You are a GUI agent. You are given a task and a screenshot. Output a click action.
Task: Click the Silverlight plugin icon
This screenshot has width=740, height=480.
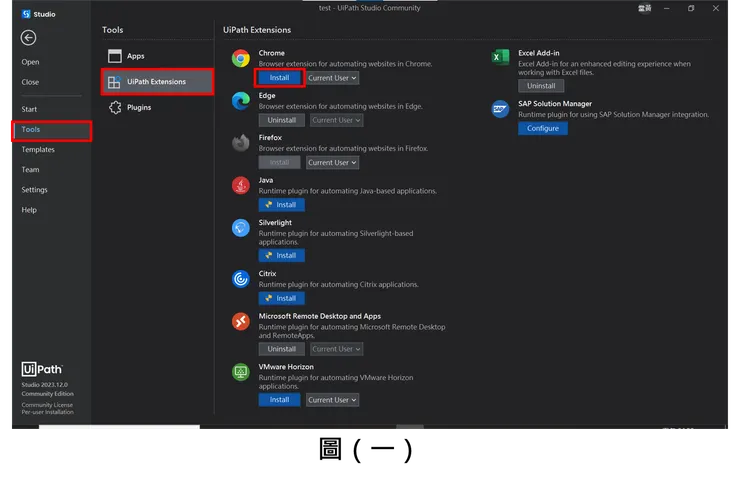tap(241, 228)
